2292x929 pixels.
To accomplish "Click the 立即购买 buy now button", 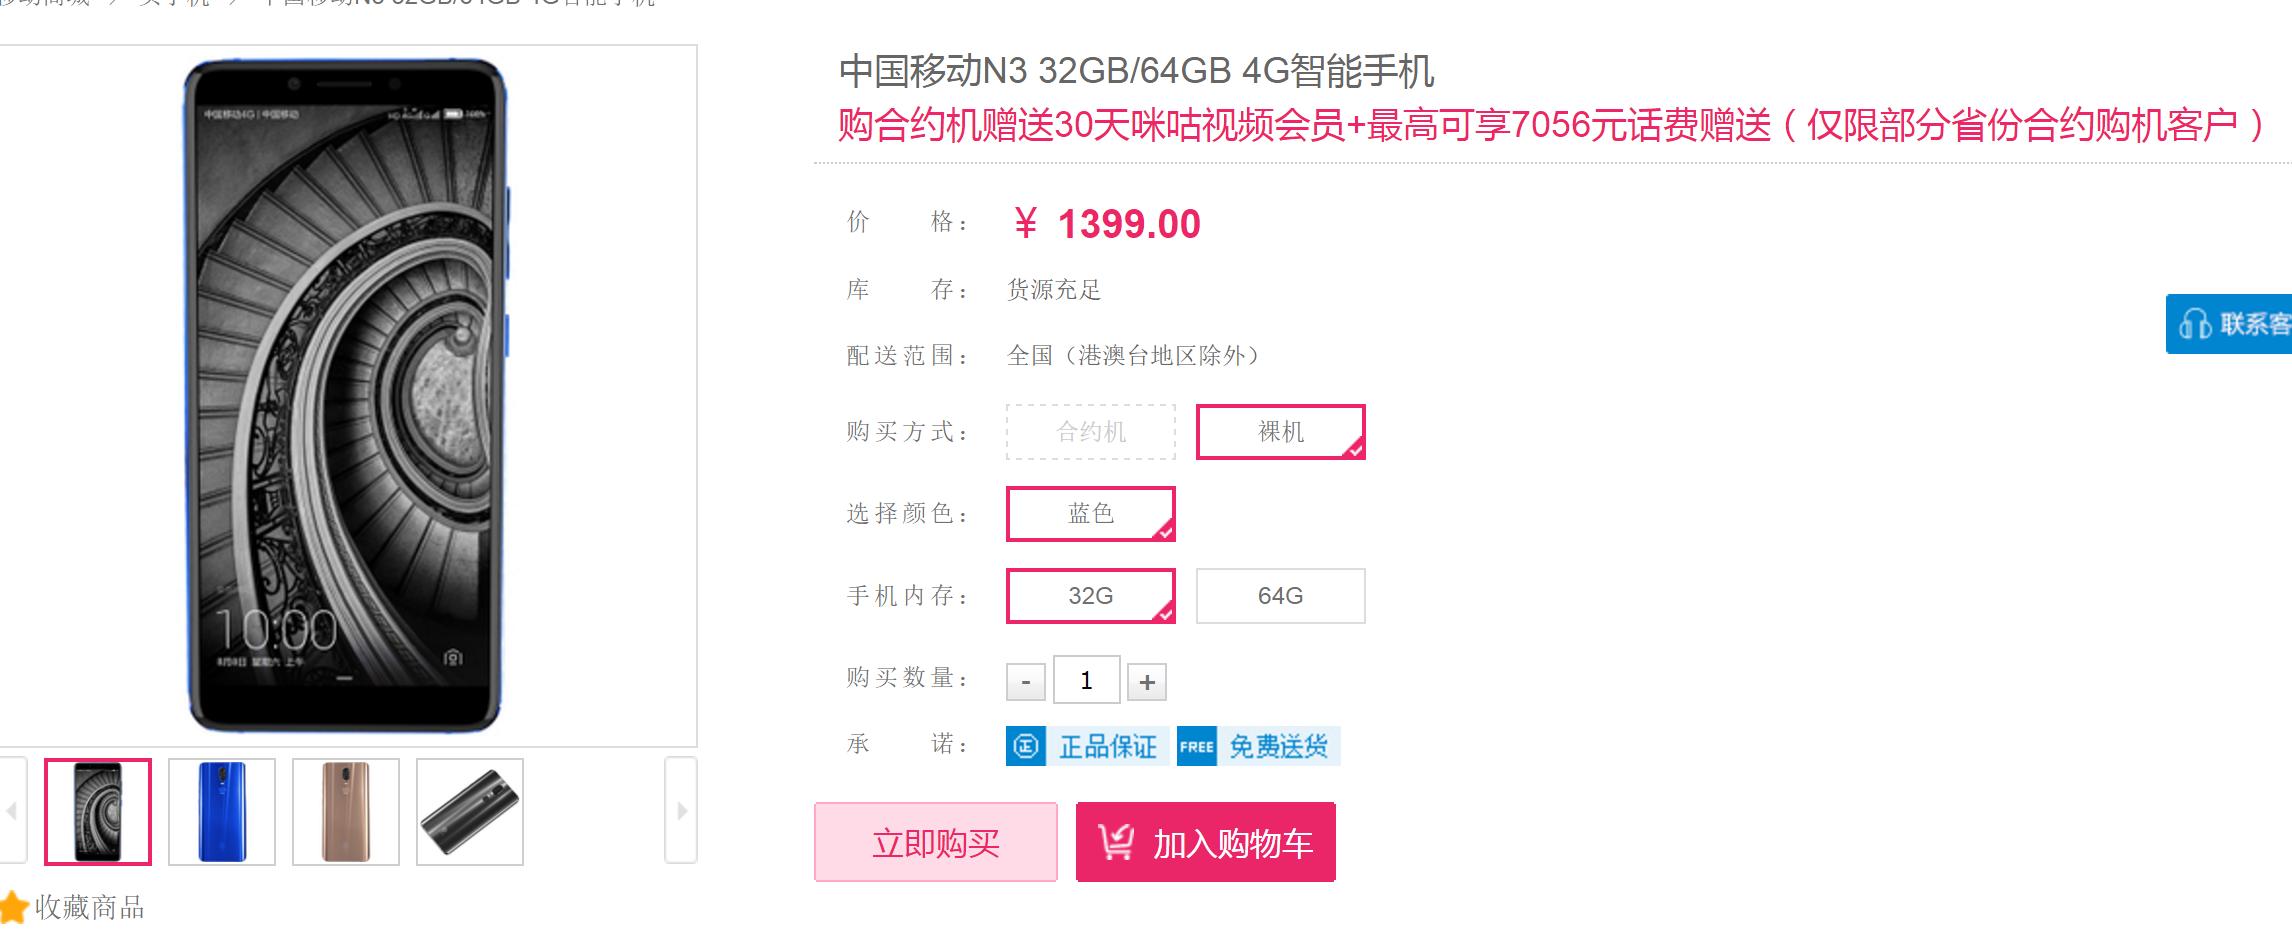I will point(936,842).
